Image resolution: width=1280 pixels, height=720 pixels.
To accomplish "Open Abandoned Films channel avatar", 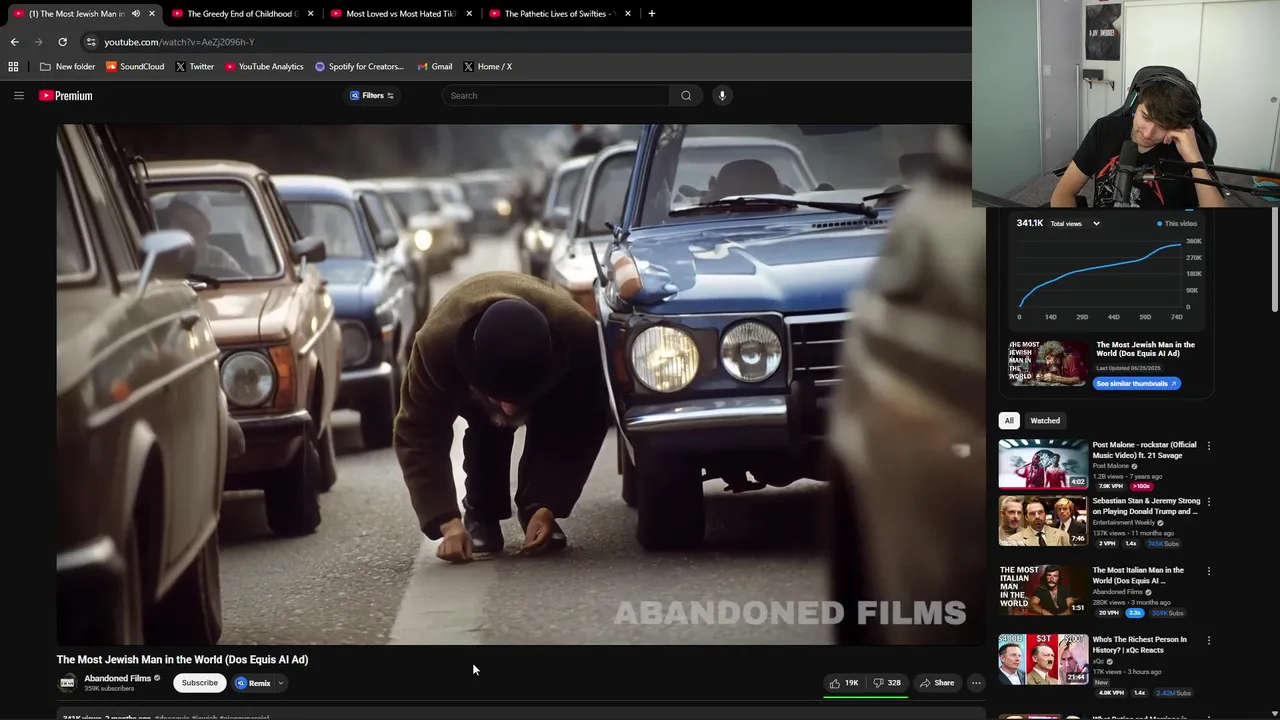I will [x=67, y=683].
